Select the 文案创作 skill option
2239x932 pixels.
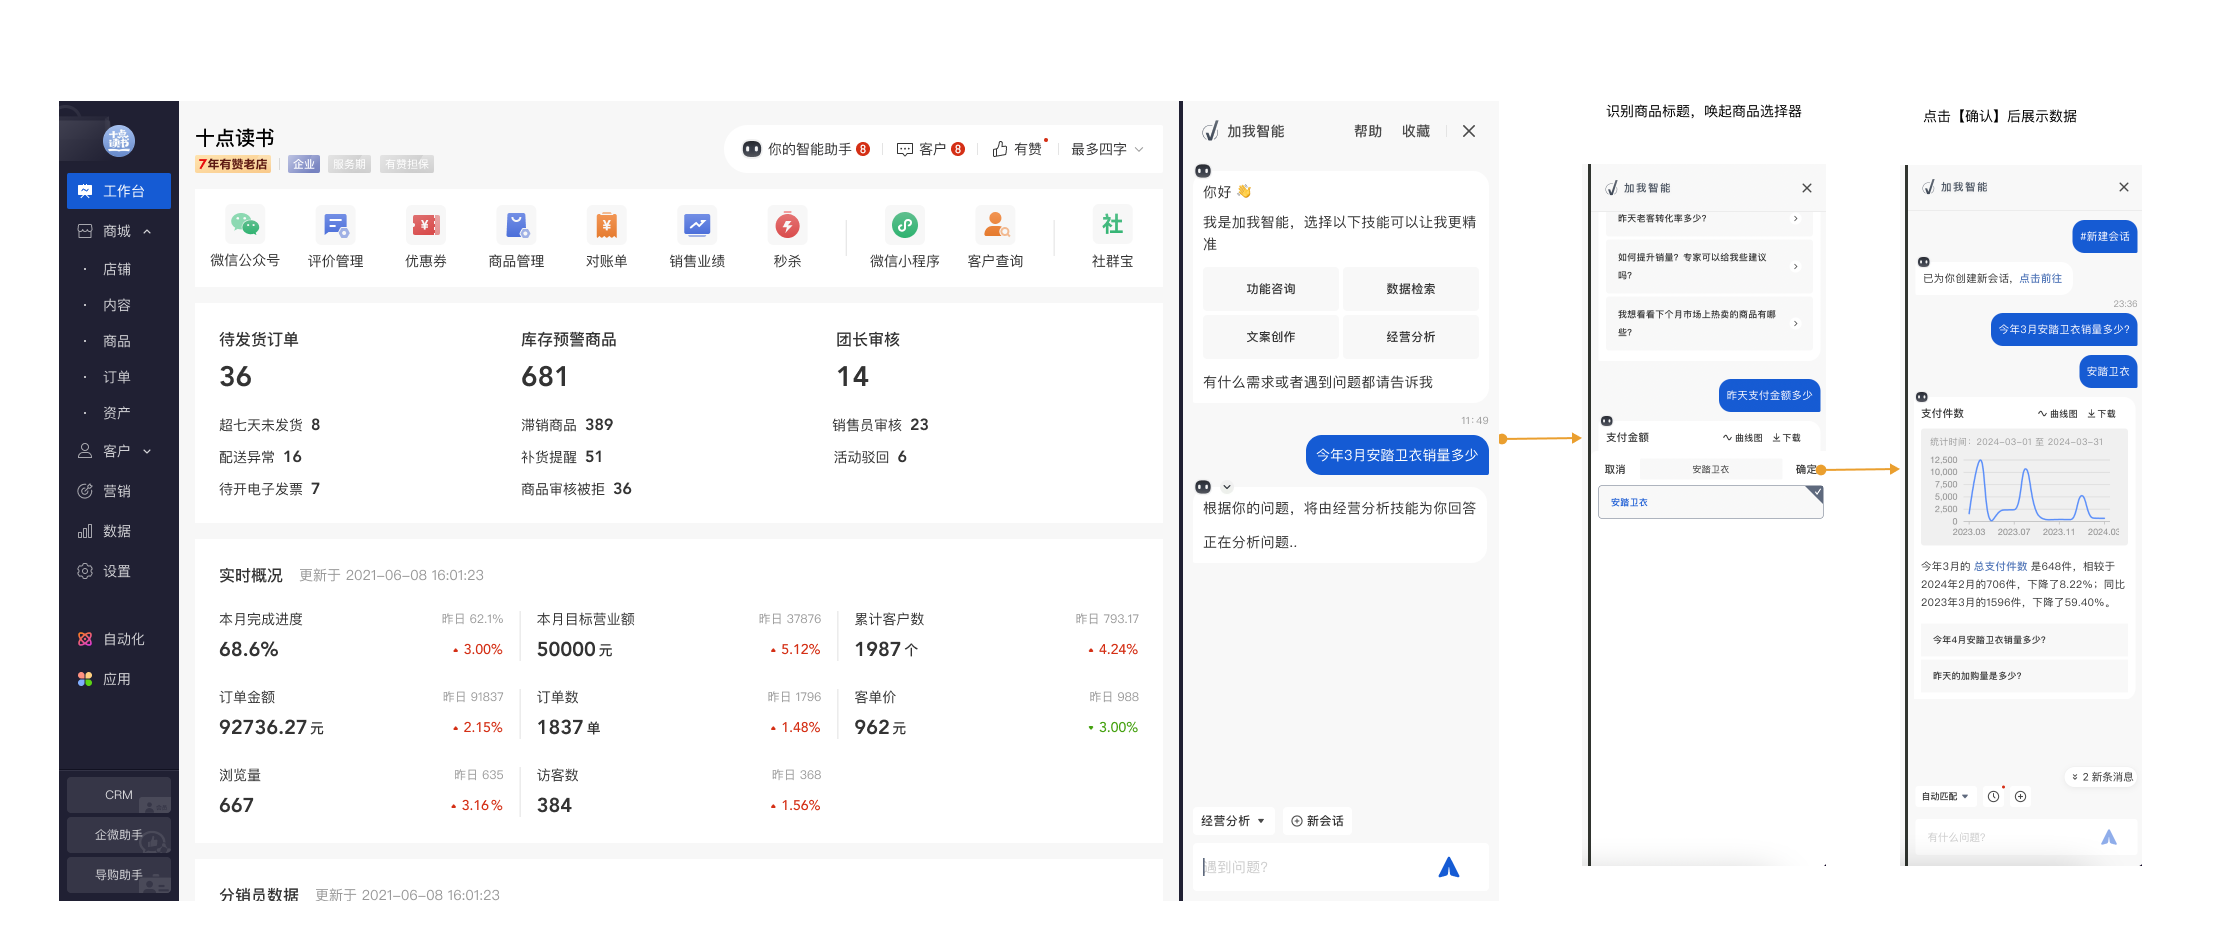[x=1270, y=337]
